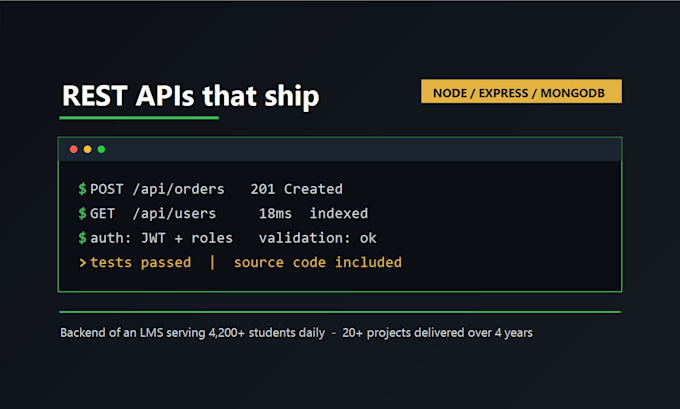Click the red dot in terminal title bar
The height and width of the screenshot is (409, 680).
74,149
